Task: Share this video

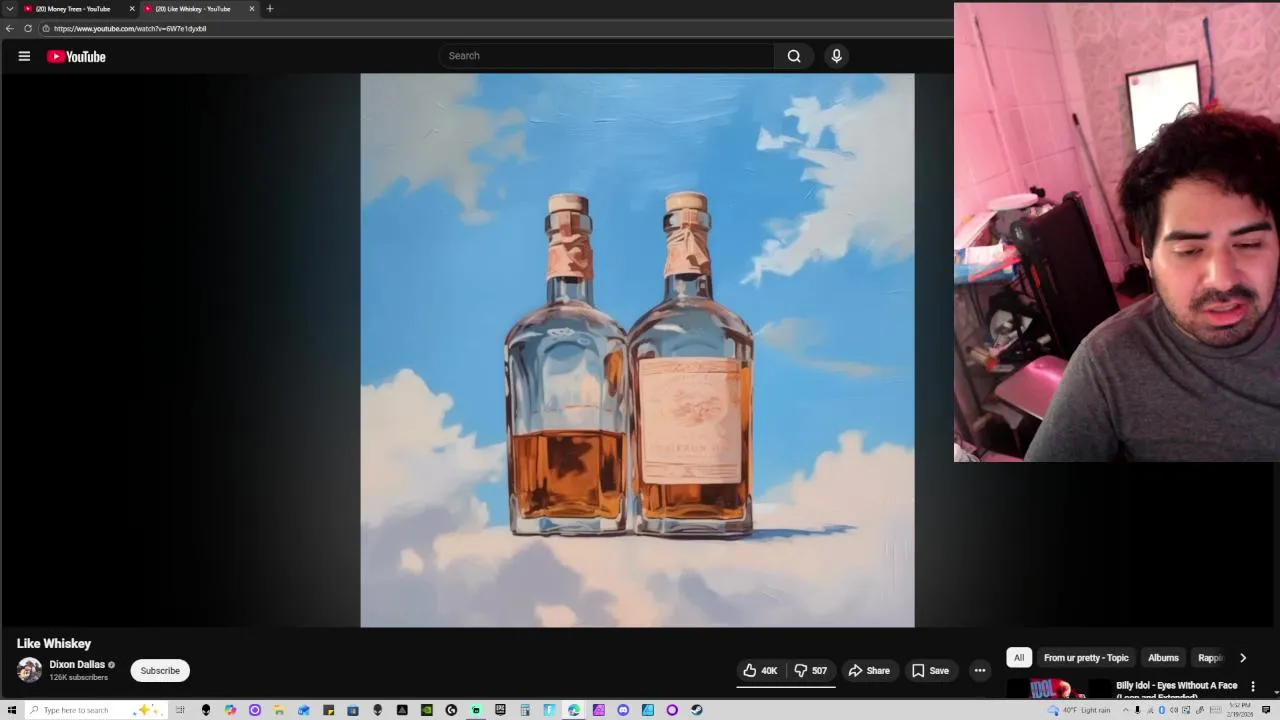Action: point(868,671)
